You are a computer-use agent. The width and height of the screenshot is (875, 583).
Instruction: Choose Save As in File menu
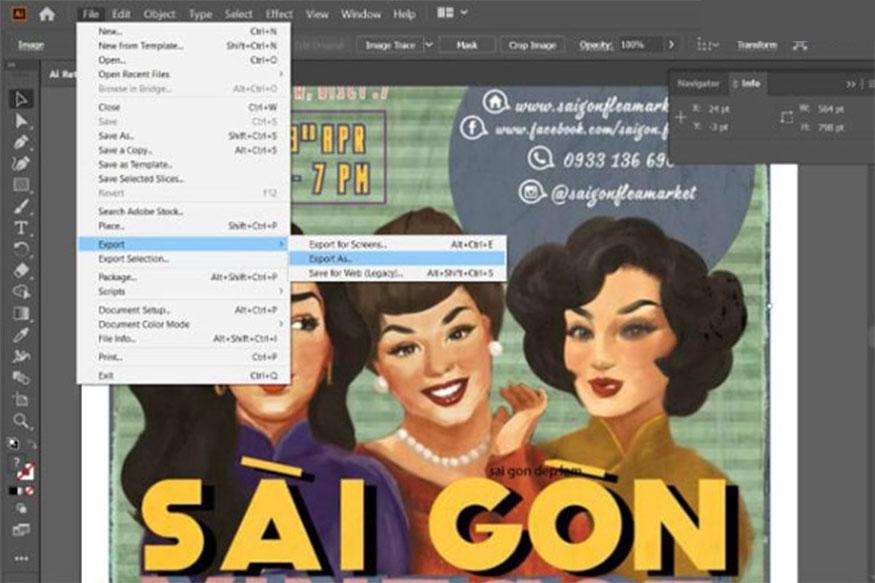(183, 136)
